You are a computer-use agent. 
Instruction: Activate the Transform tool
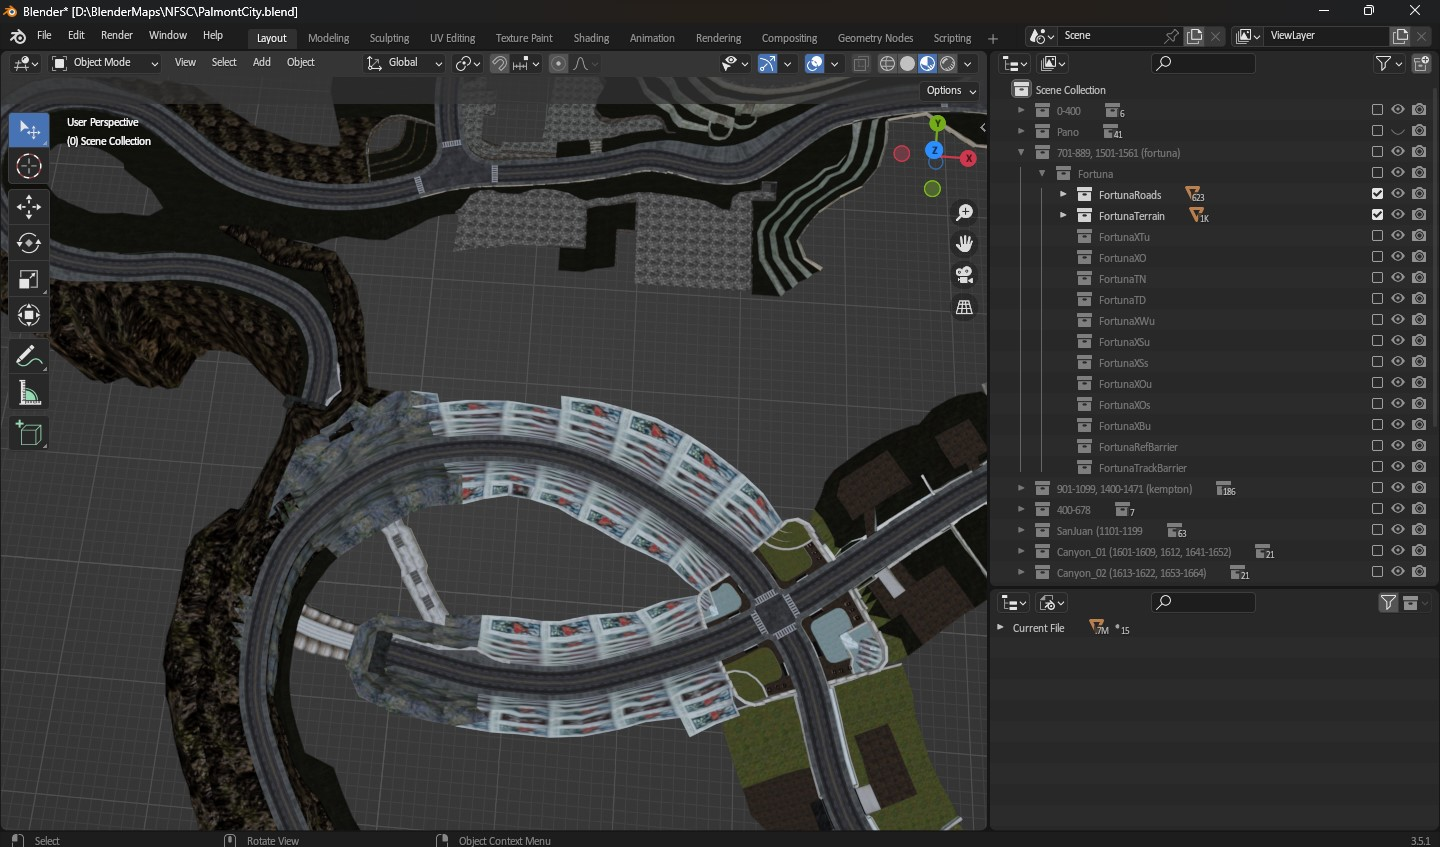pos(29,315)
